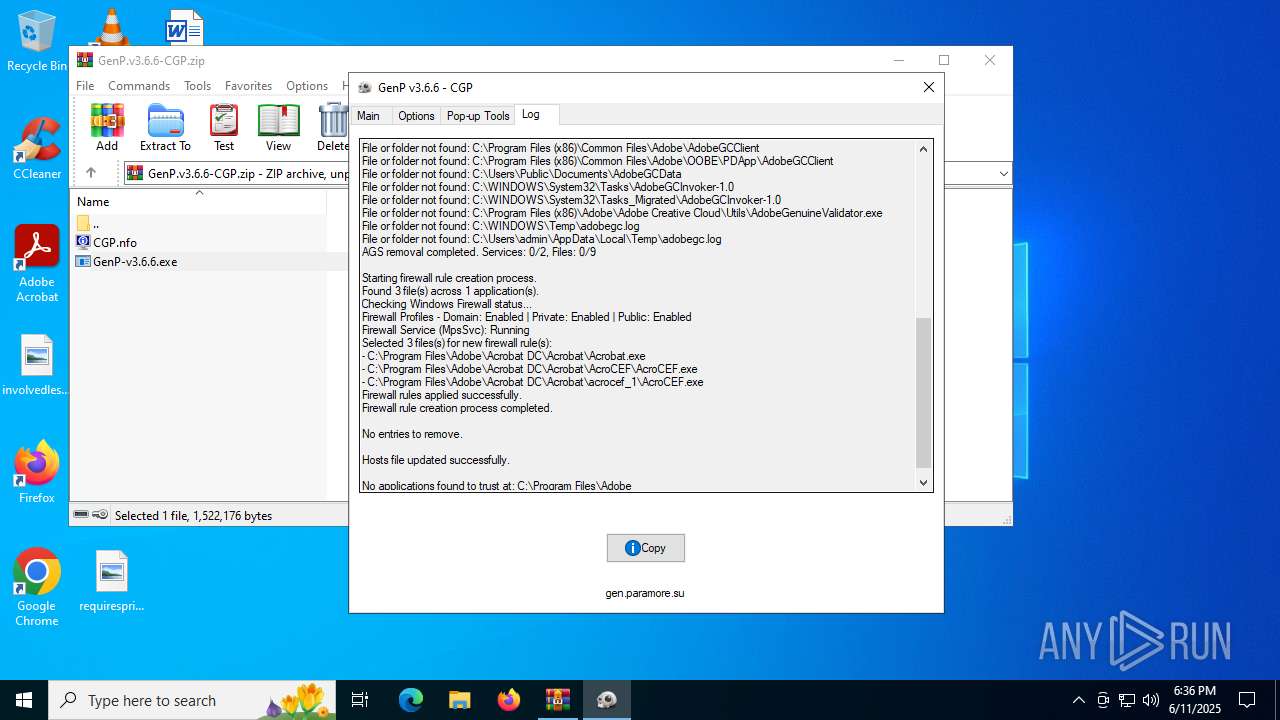The width and height of the screenshot is (1280, 720).
Task: Click the 'No entries to remove.' log line
Action: [411, 434]
